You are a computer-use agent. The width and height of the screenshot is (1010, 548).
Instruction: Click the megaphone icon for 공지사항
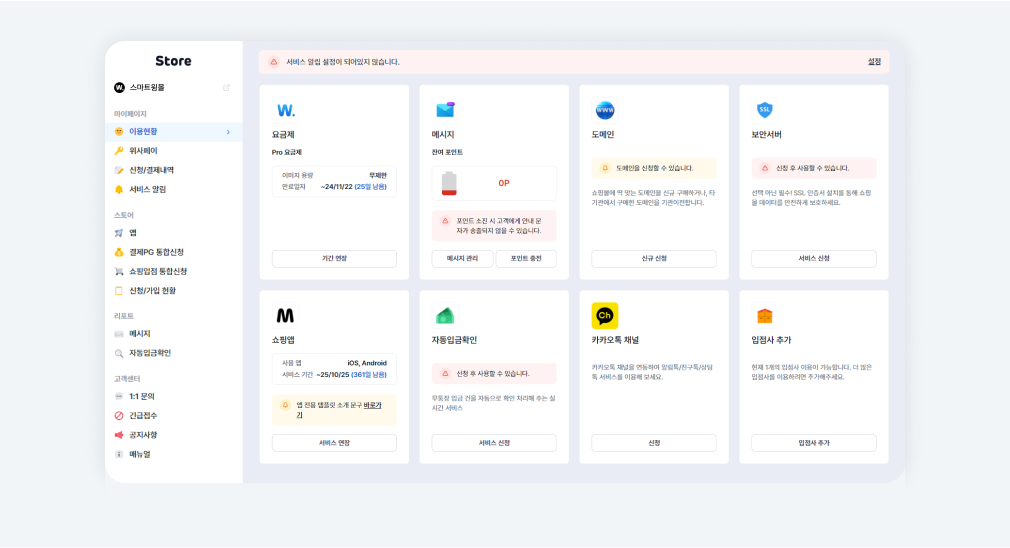tap(119, 435)
